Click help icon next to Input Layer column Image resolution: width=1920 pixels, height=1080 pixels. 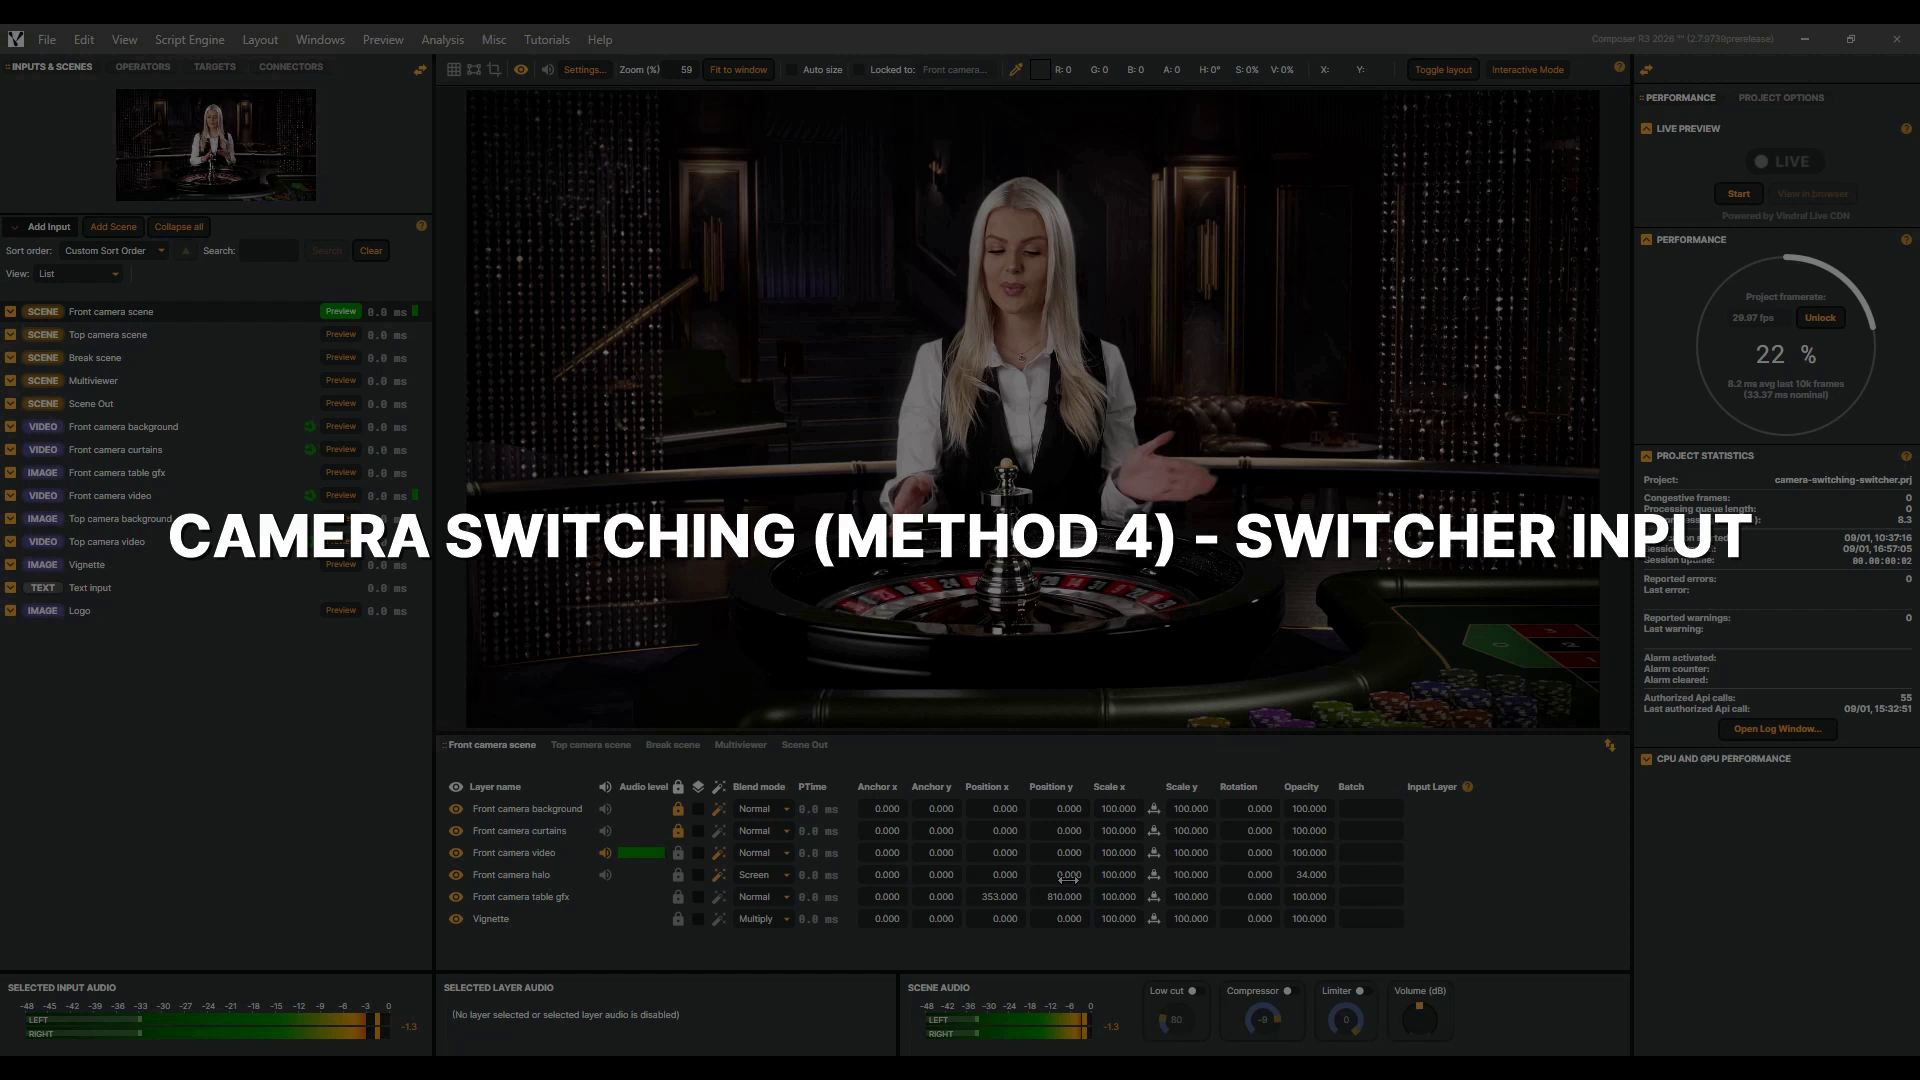click(1468, 787)
